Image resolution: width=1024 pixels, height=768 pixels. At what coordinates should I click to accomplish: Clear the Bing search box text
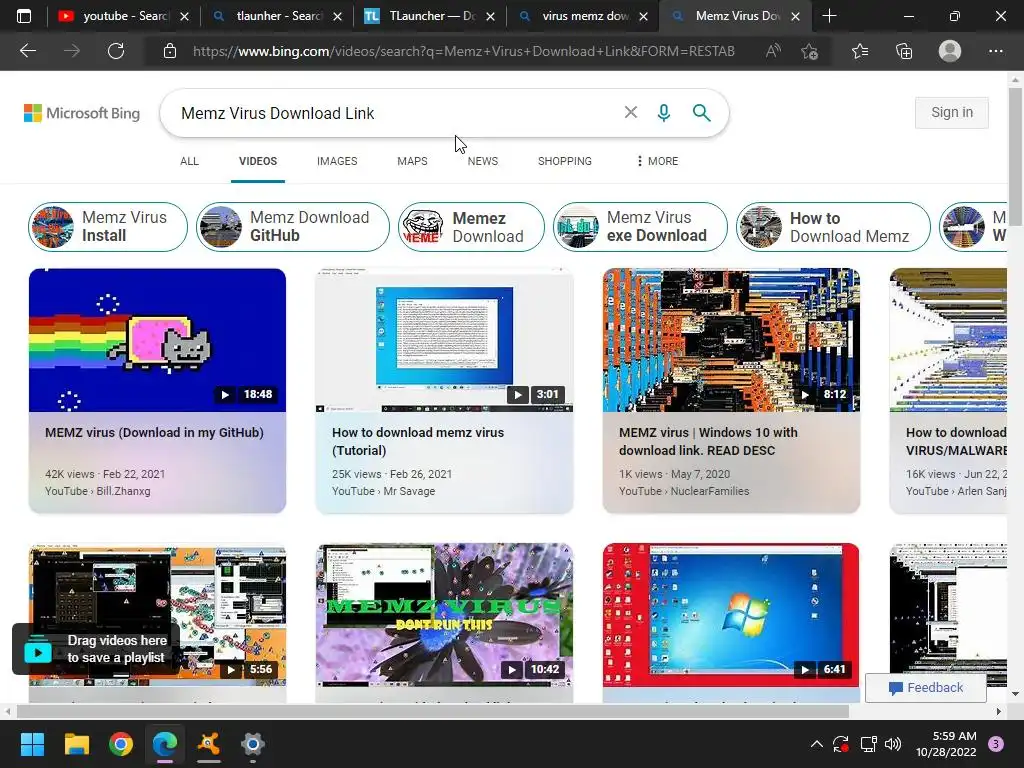630,112
